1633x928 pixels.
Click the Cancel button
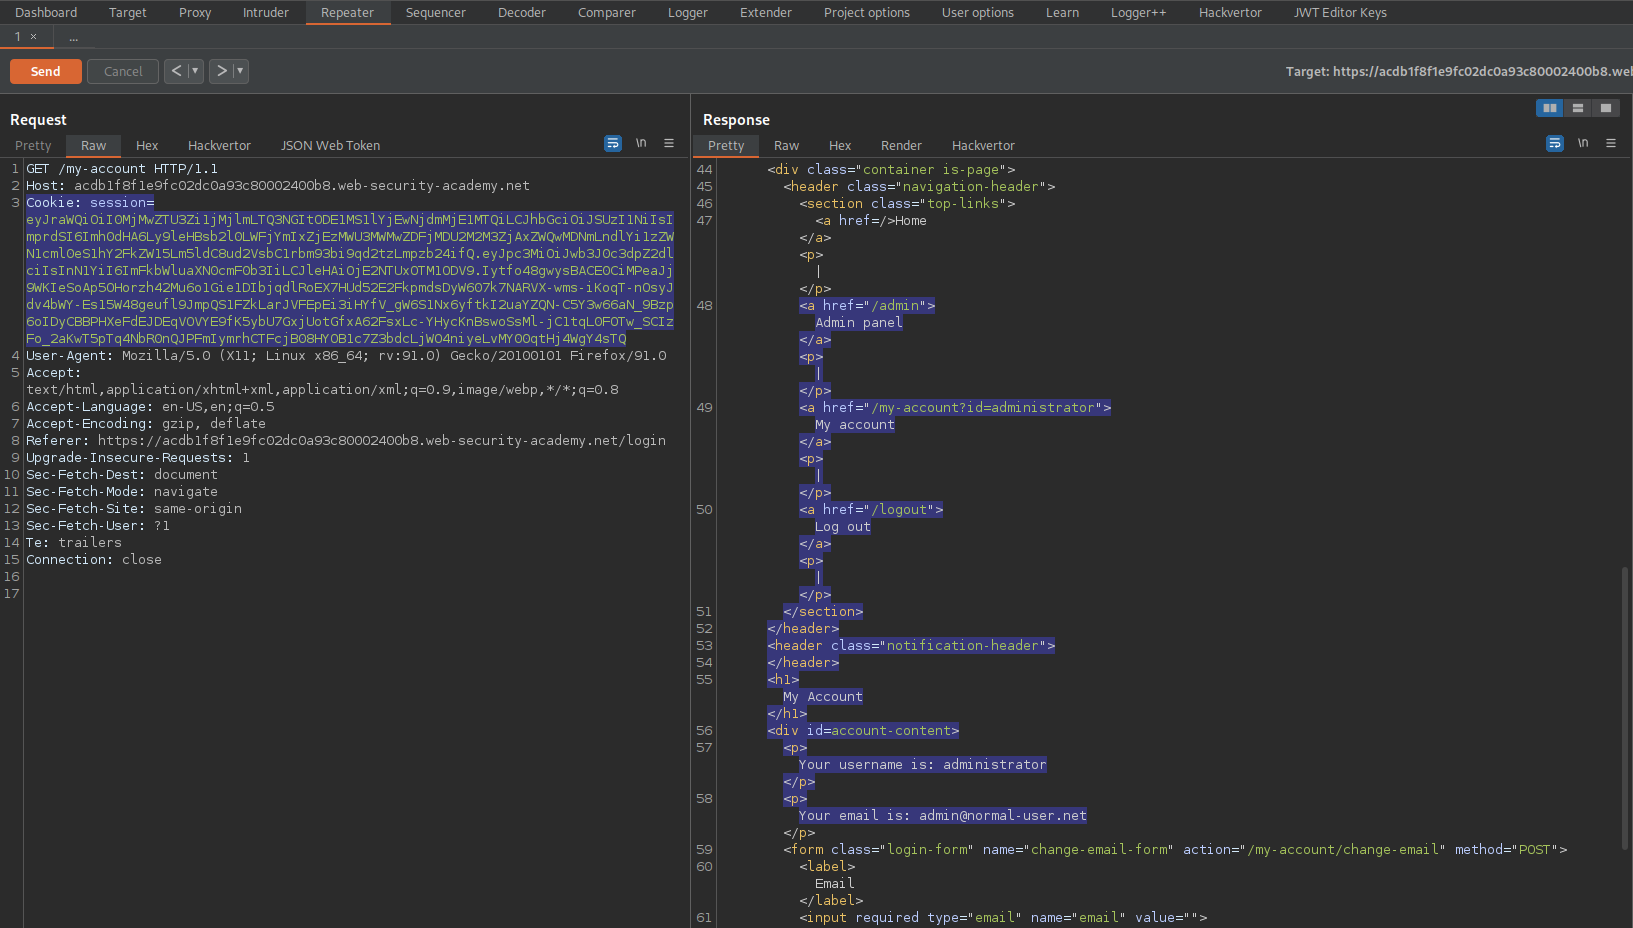point(123,71)
